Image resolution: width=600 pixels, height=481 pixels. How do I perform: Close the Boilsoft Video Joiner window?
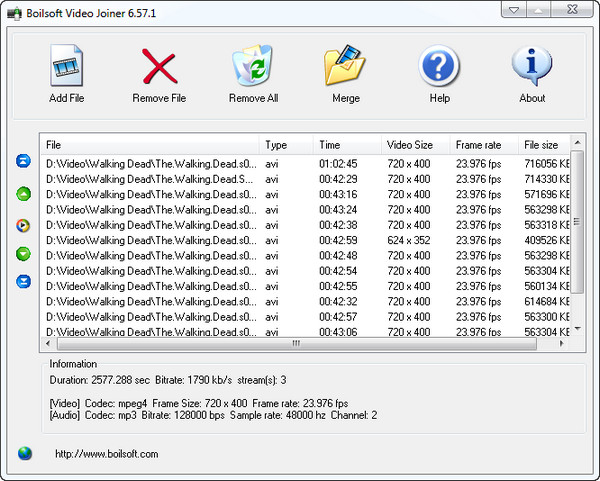[572, 10]
